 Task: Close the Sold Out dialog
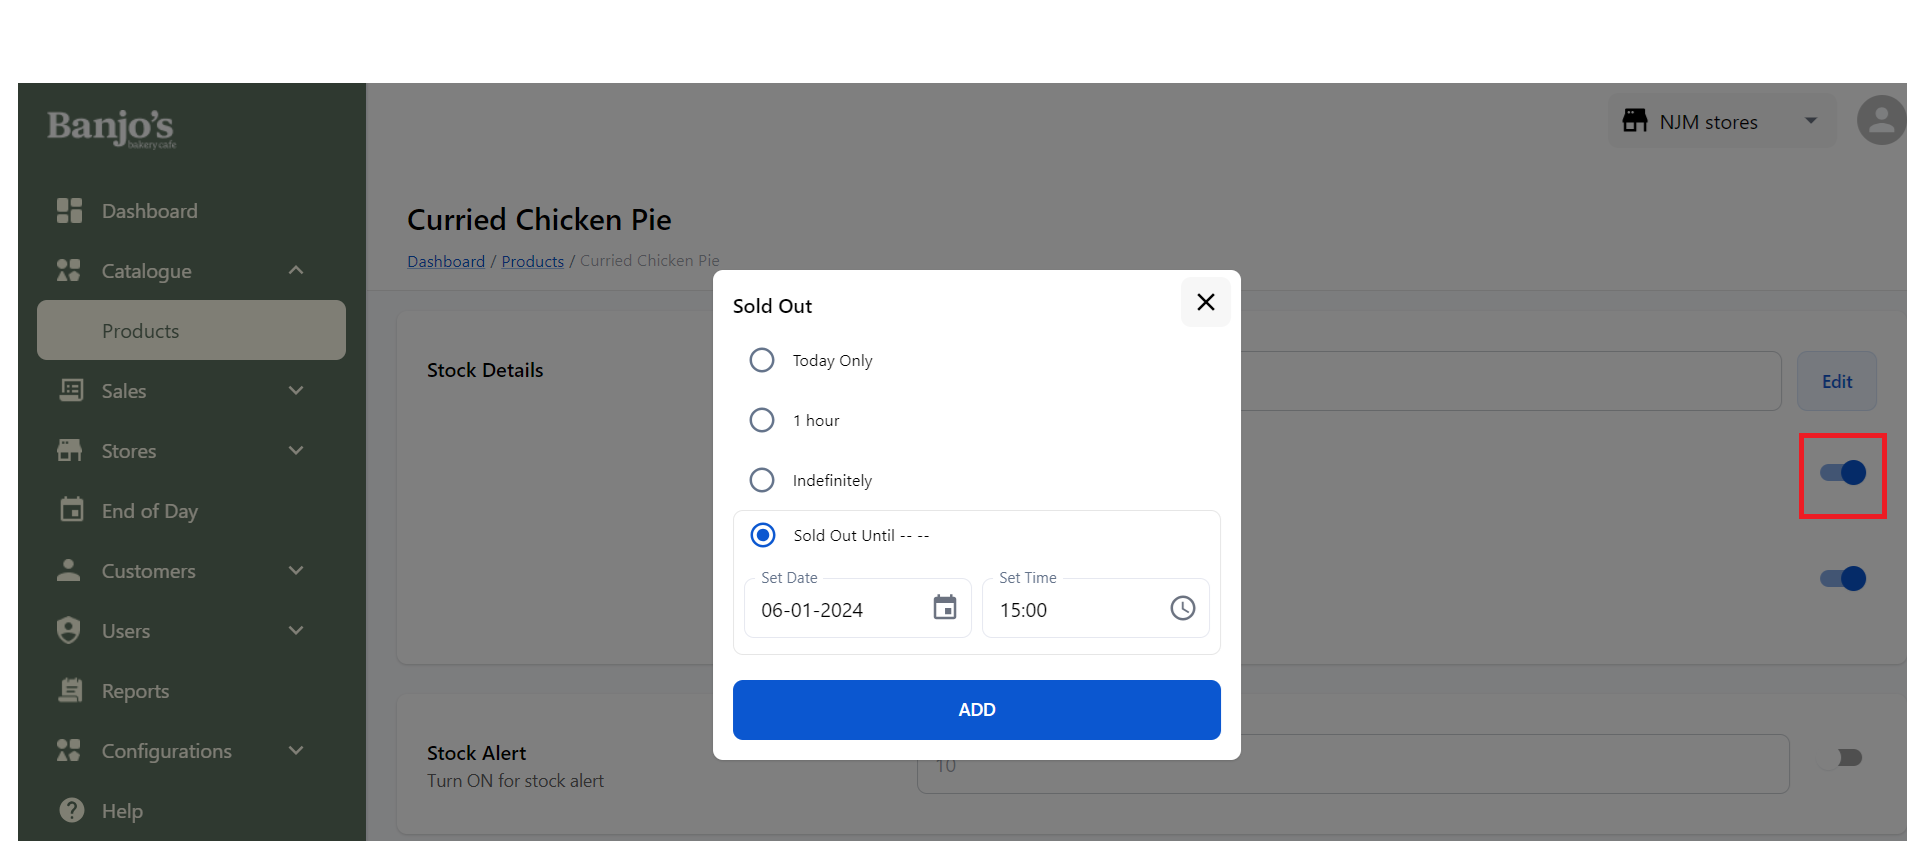pyautogui.click(x=1206, y=302)
